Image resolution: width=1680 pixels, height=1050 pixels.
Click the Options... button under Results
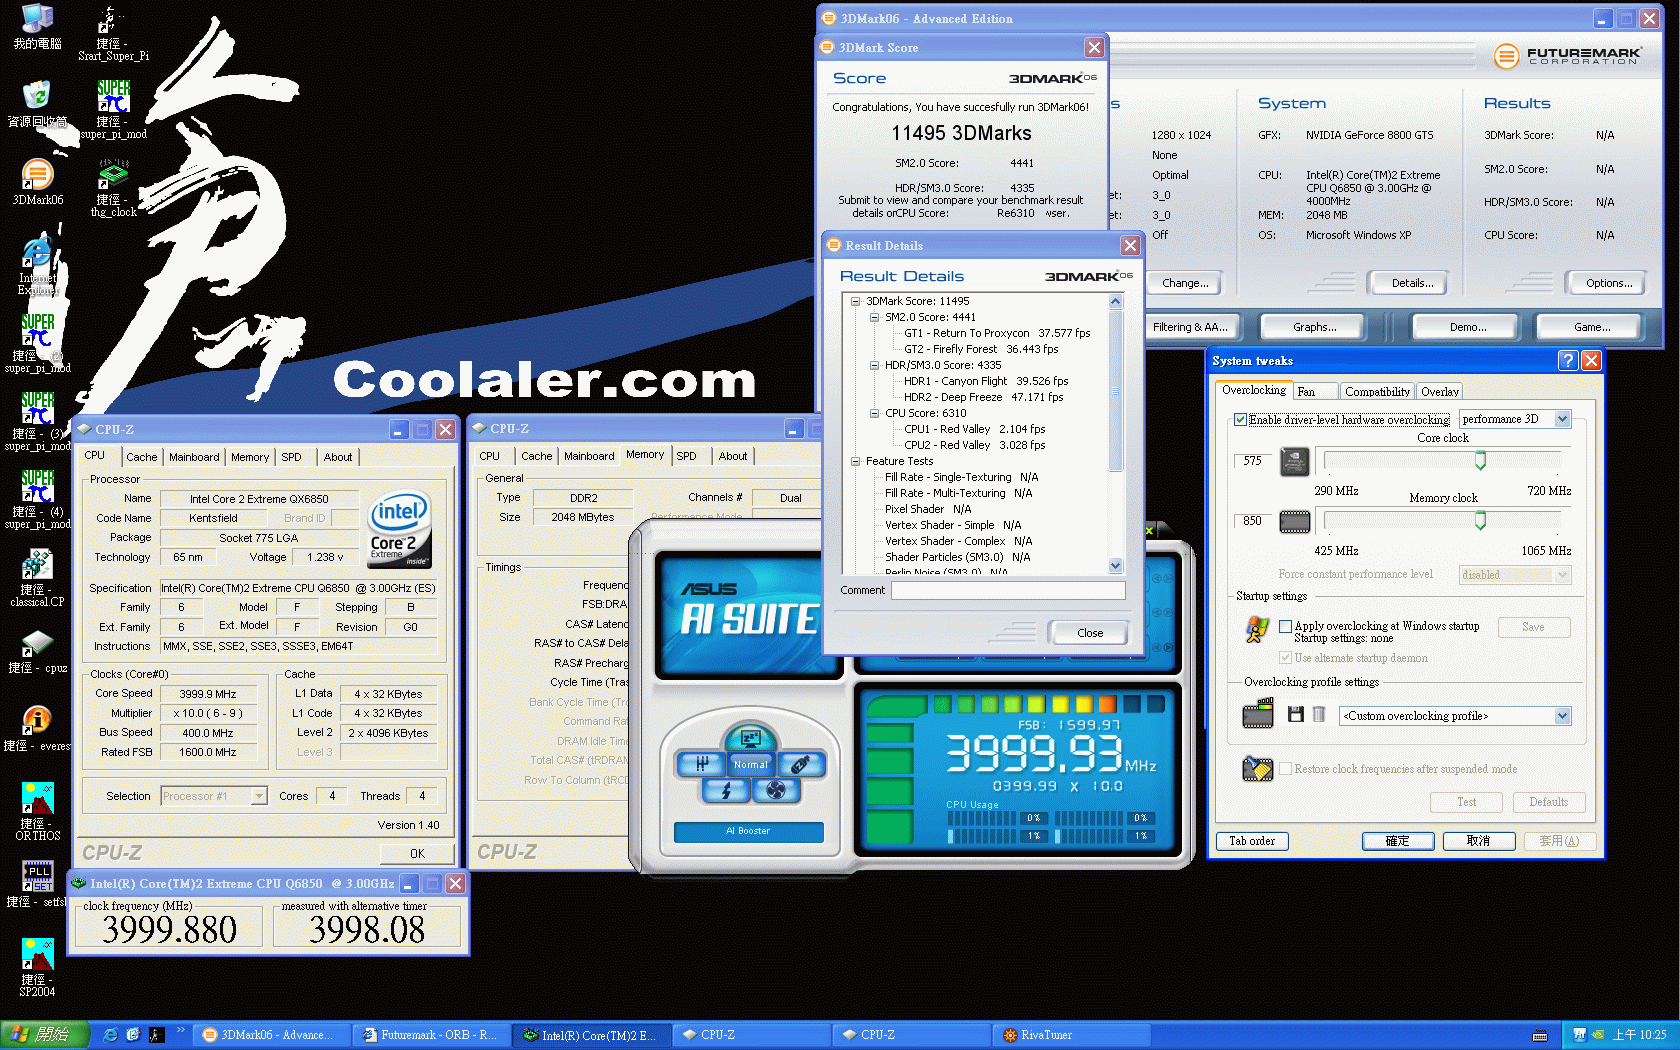tap(1608, 283)
